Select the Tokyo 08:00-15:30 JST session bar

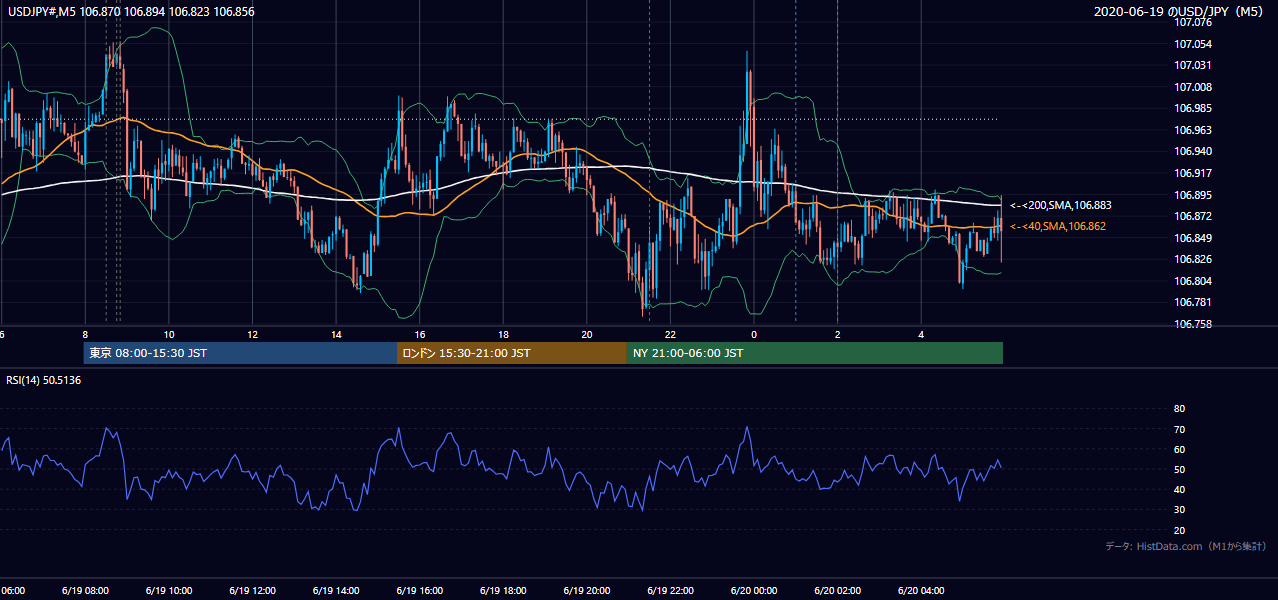[240, 353]
